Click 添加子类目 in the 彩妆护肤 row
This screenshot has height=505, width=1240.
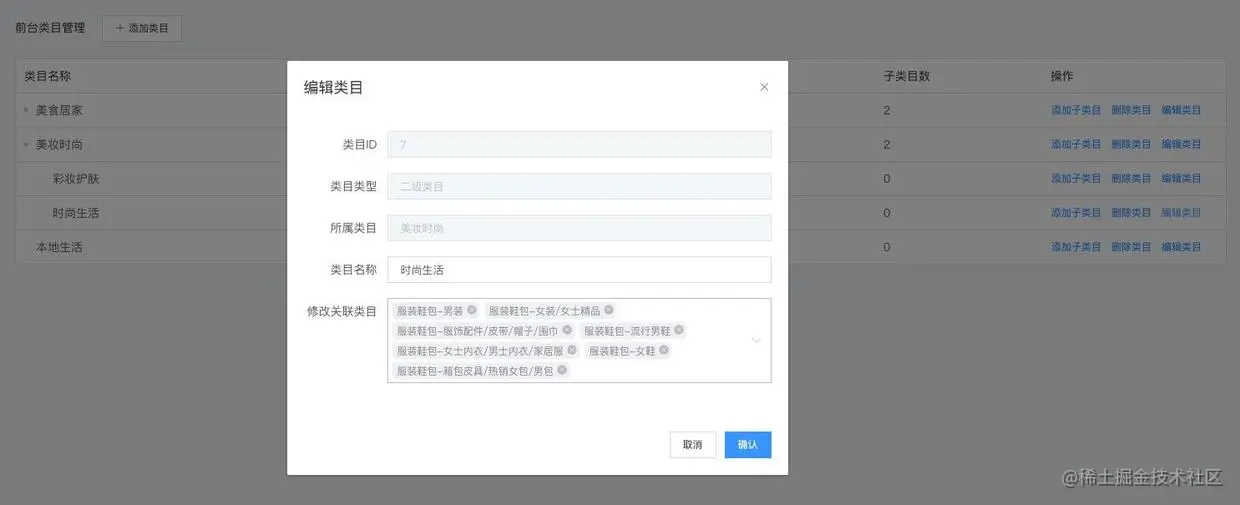coord(1076,178)
